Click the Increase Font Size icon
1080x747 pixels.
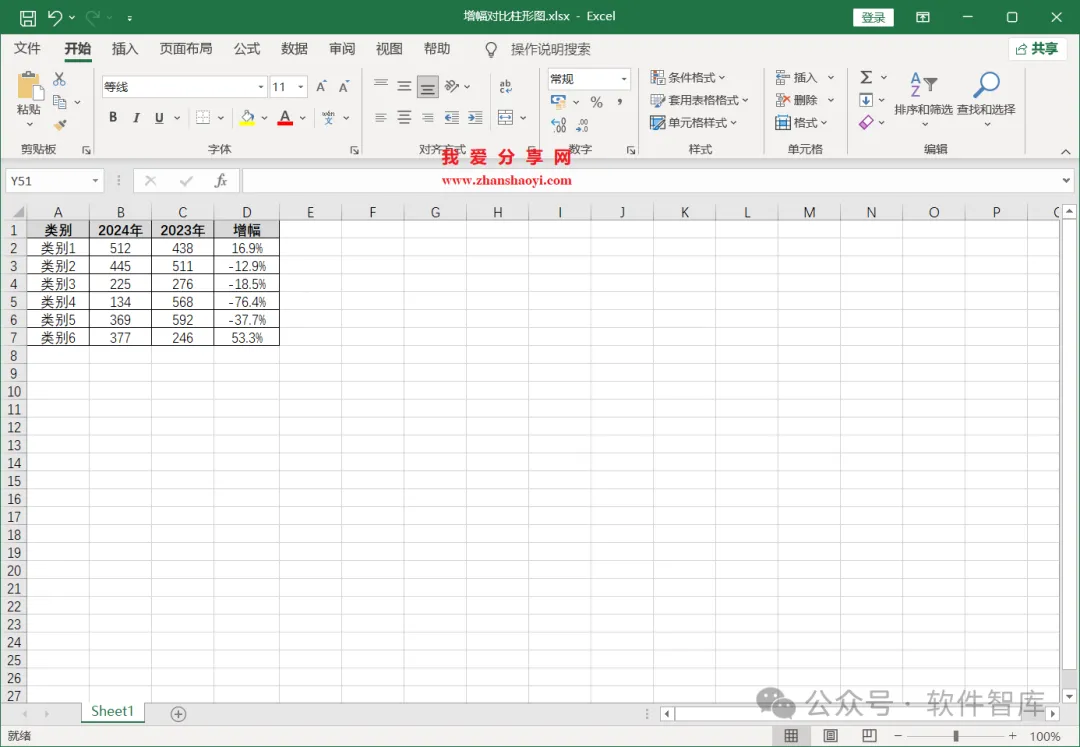[x=321, y=87]
